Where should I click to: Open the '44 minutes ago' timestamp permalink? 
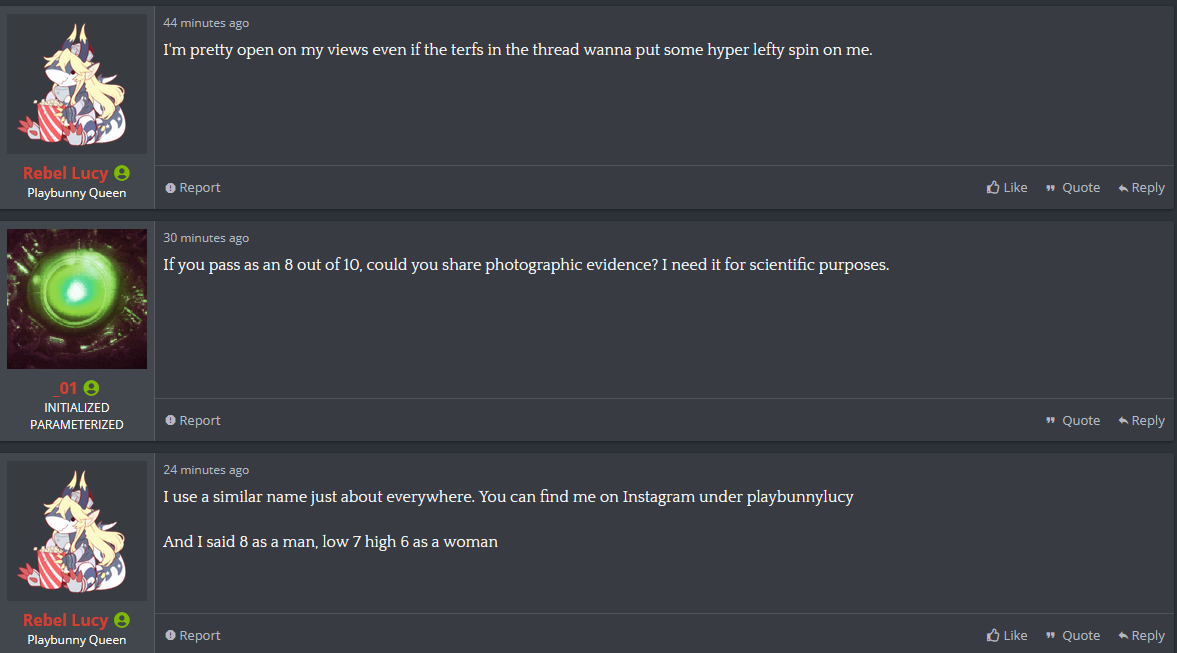pyautogui.click(x=206, y=23)
